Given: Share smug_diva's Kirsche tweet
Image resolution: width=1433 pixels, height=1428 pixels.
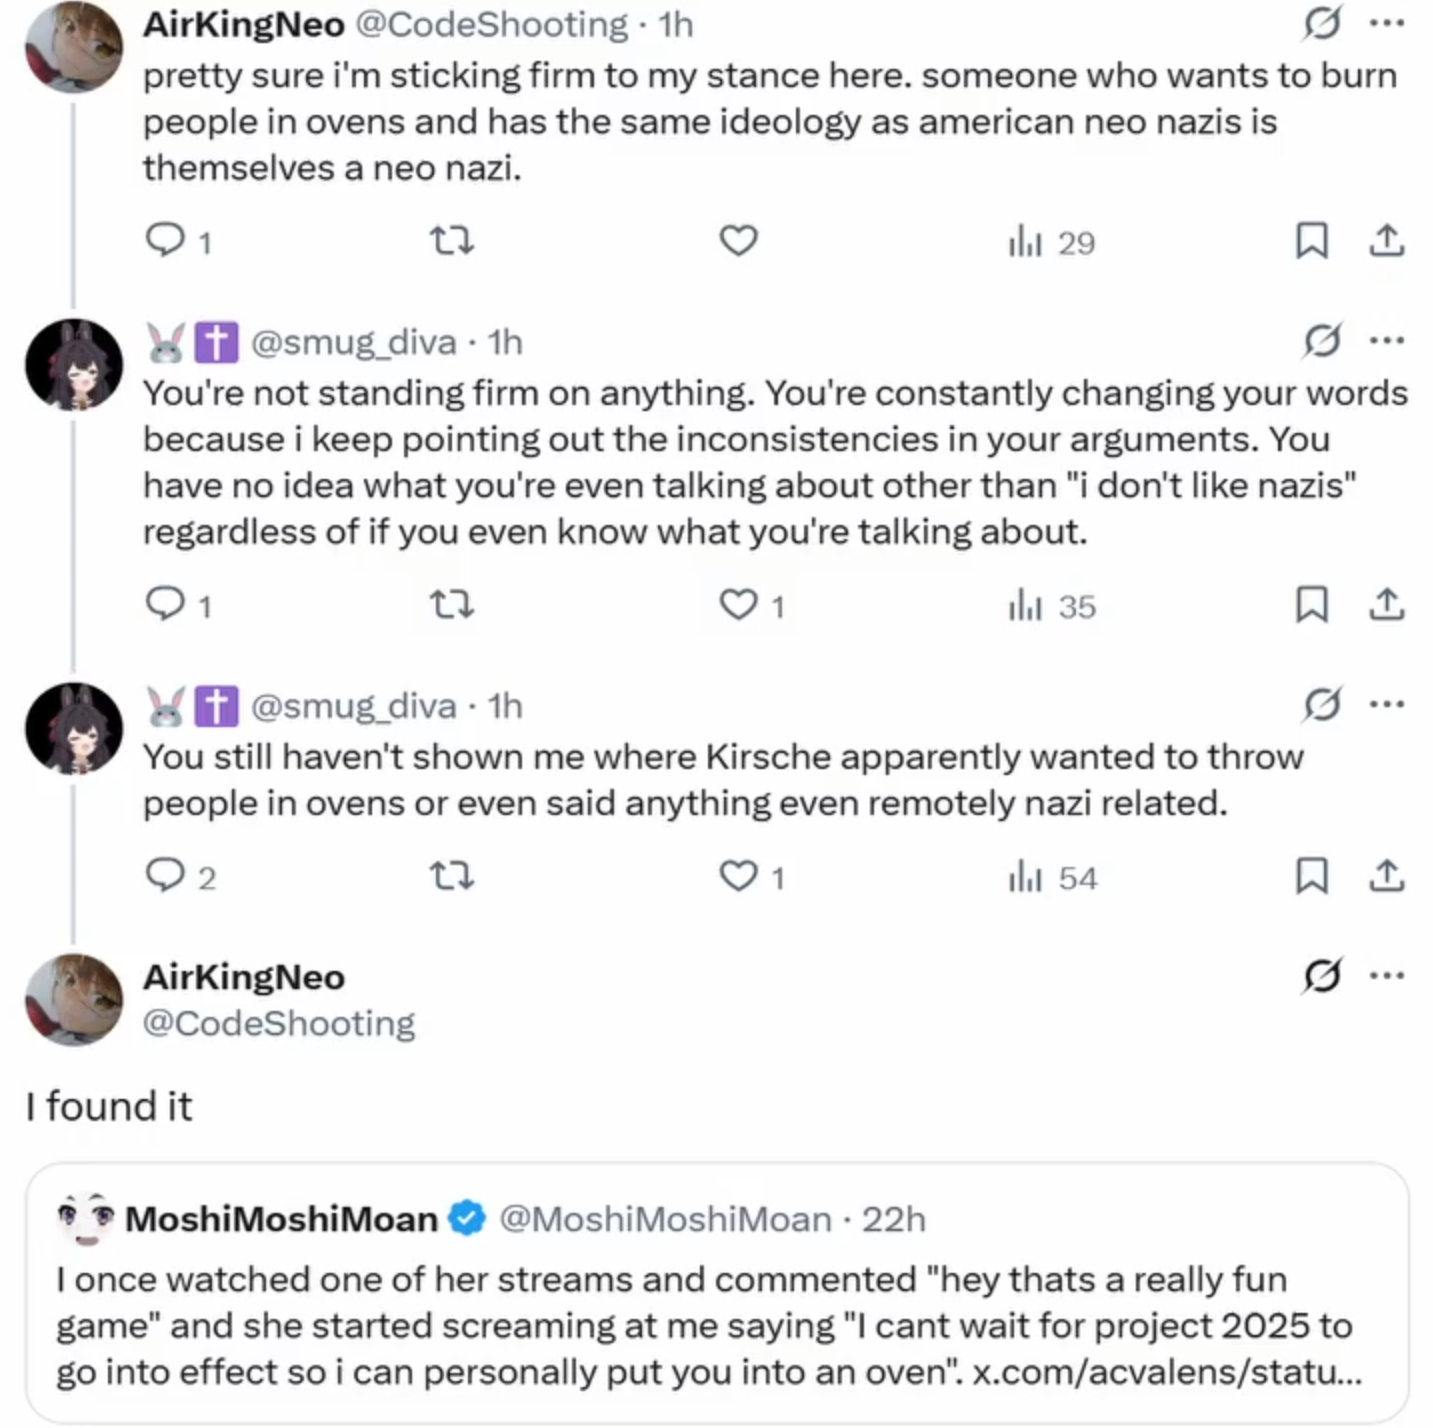Looking at the screenshot, I should pyautogui.click(x=1386, y=876).
